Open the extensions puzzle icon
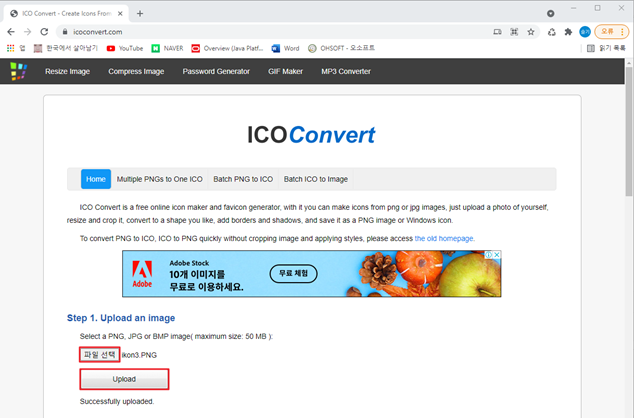This screenshot has width=634, height=418. [x=568, y=32]
